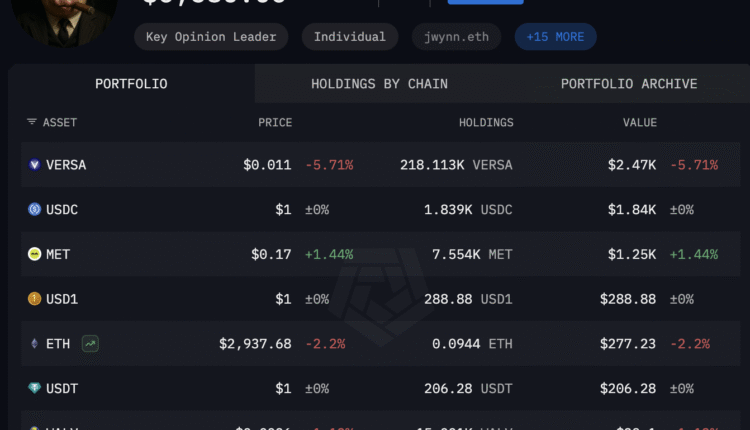Click the USDT token icon
This screenshot has width=750, height=430.
(34, 388)
